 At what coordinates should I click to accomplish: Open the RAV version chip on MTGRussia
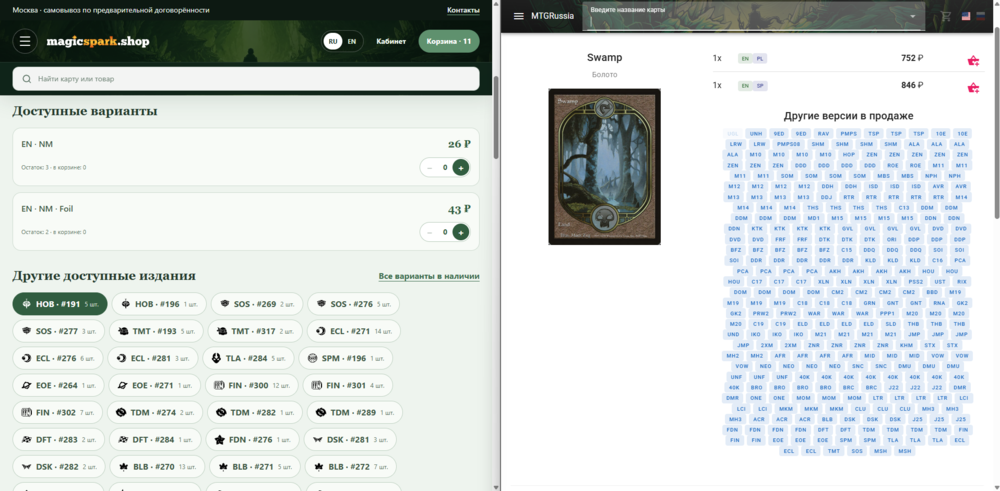click(823, 133)
